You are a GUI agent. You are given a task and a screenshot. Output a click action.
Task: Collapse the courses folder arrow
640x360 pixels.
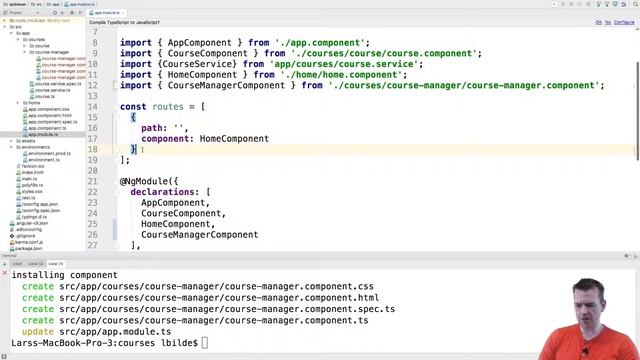(x=18, y=40)
